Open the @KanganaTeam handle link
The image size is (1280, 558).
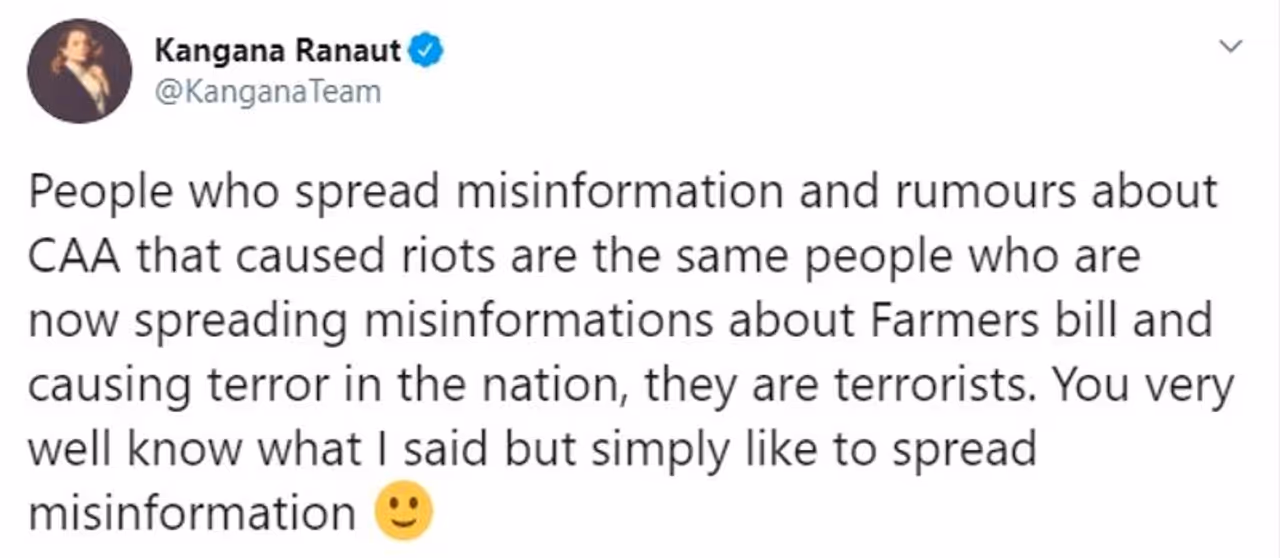point(268,92)
